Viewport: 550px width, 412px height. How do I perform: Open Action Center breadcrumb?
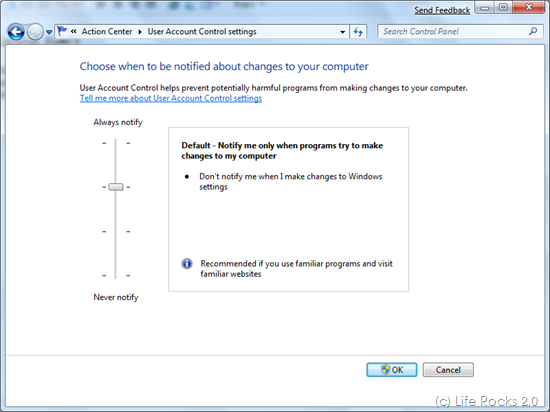pyautogui.click(x=107, y=32)
